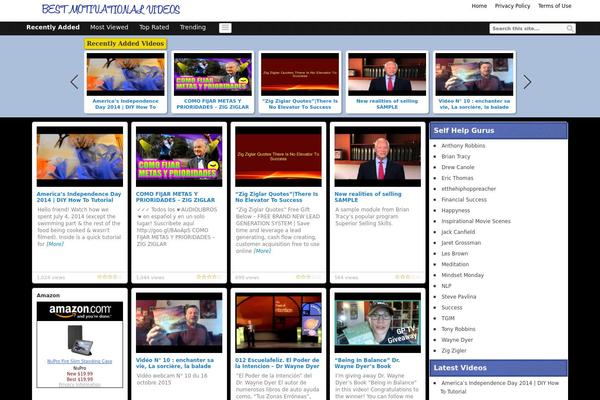Image resolution: width=600 pixels, height=400 pixels.
Task: Open thumbnail of Being in Balance giveaway video
Action: (377, 323)
